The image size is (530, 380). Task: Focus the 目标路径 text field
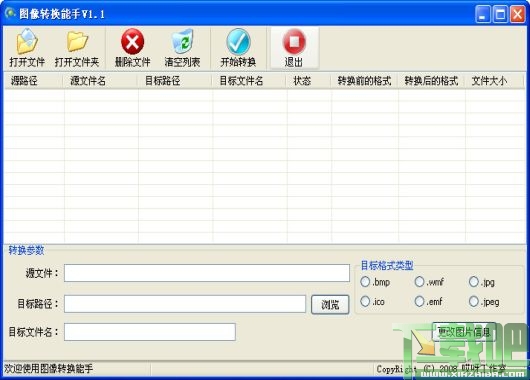pyautogui.click(x=185, y=304)
